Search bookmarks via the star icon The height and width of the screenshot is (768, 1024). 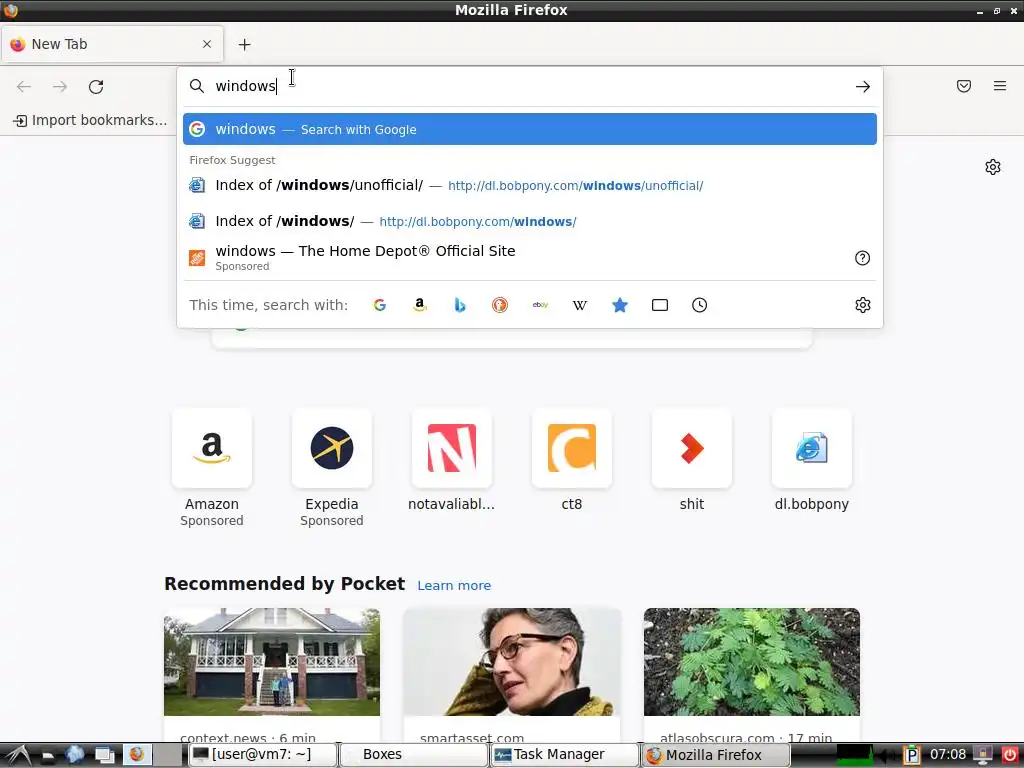click(620, 305)
